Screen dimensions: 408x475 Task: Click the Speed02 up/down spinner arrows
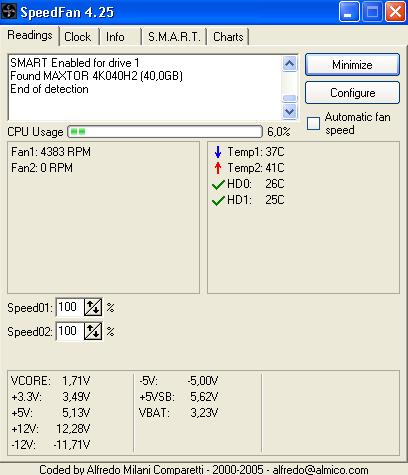93,331
